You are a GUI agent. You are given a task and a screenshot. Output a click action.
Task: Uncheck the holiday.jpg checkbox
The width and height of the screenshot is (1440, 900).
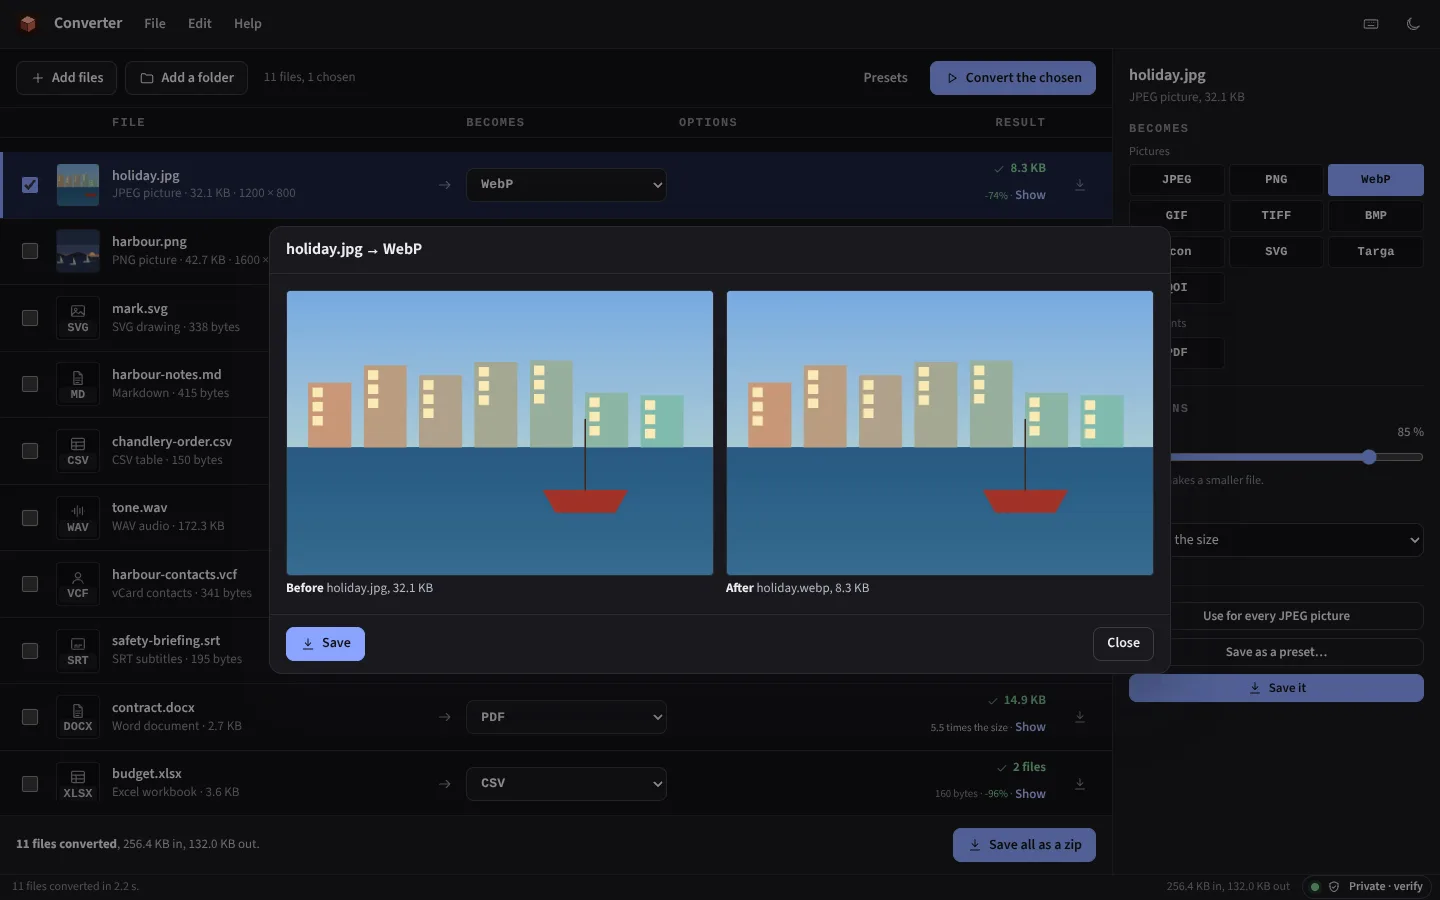[30, 185]
